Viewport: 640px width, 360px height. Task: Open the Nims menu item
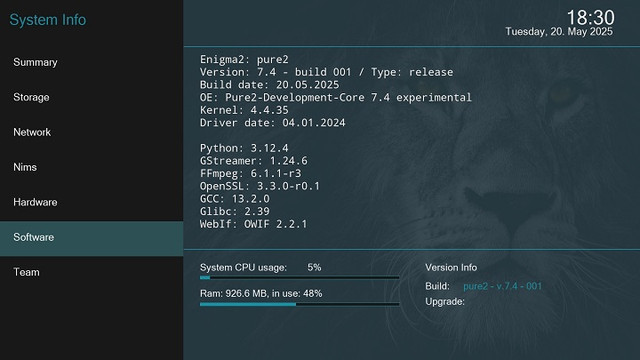coord(91,167)
